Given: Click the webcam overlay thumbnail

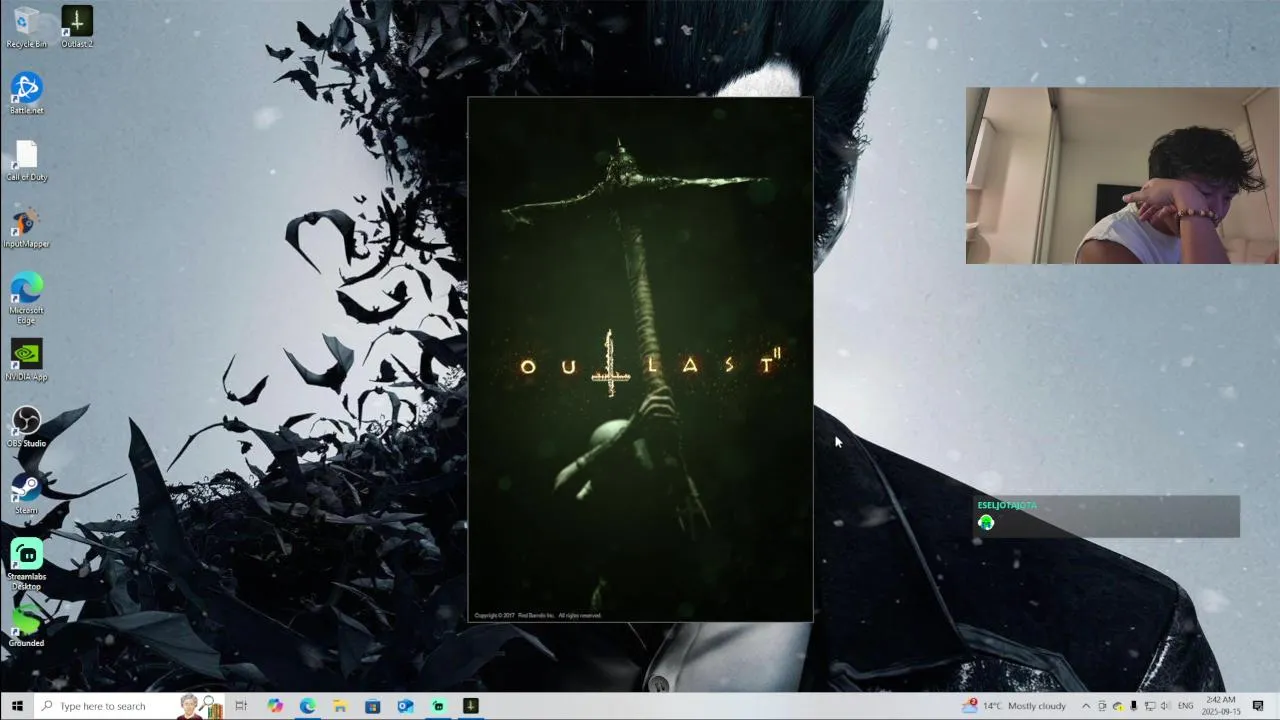Looking at the screenshot, I should [1122, 176].
